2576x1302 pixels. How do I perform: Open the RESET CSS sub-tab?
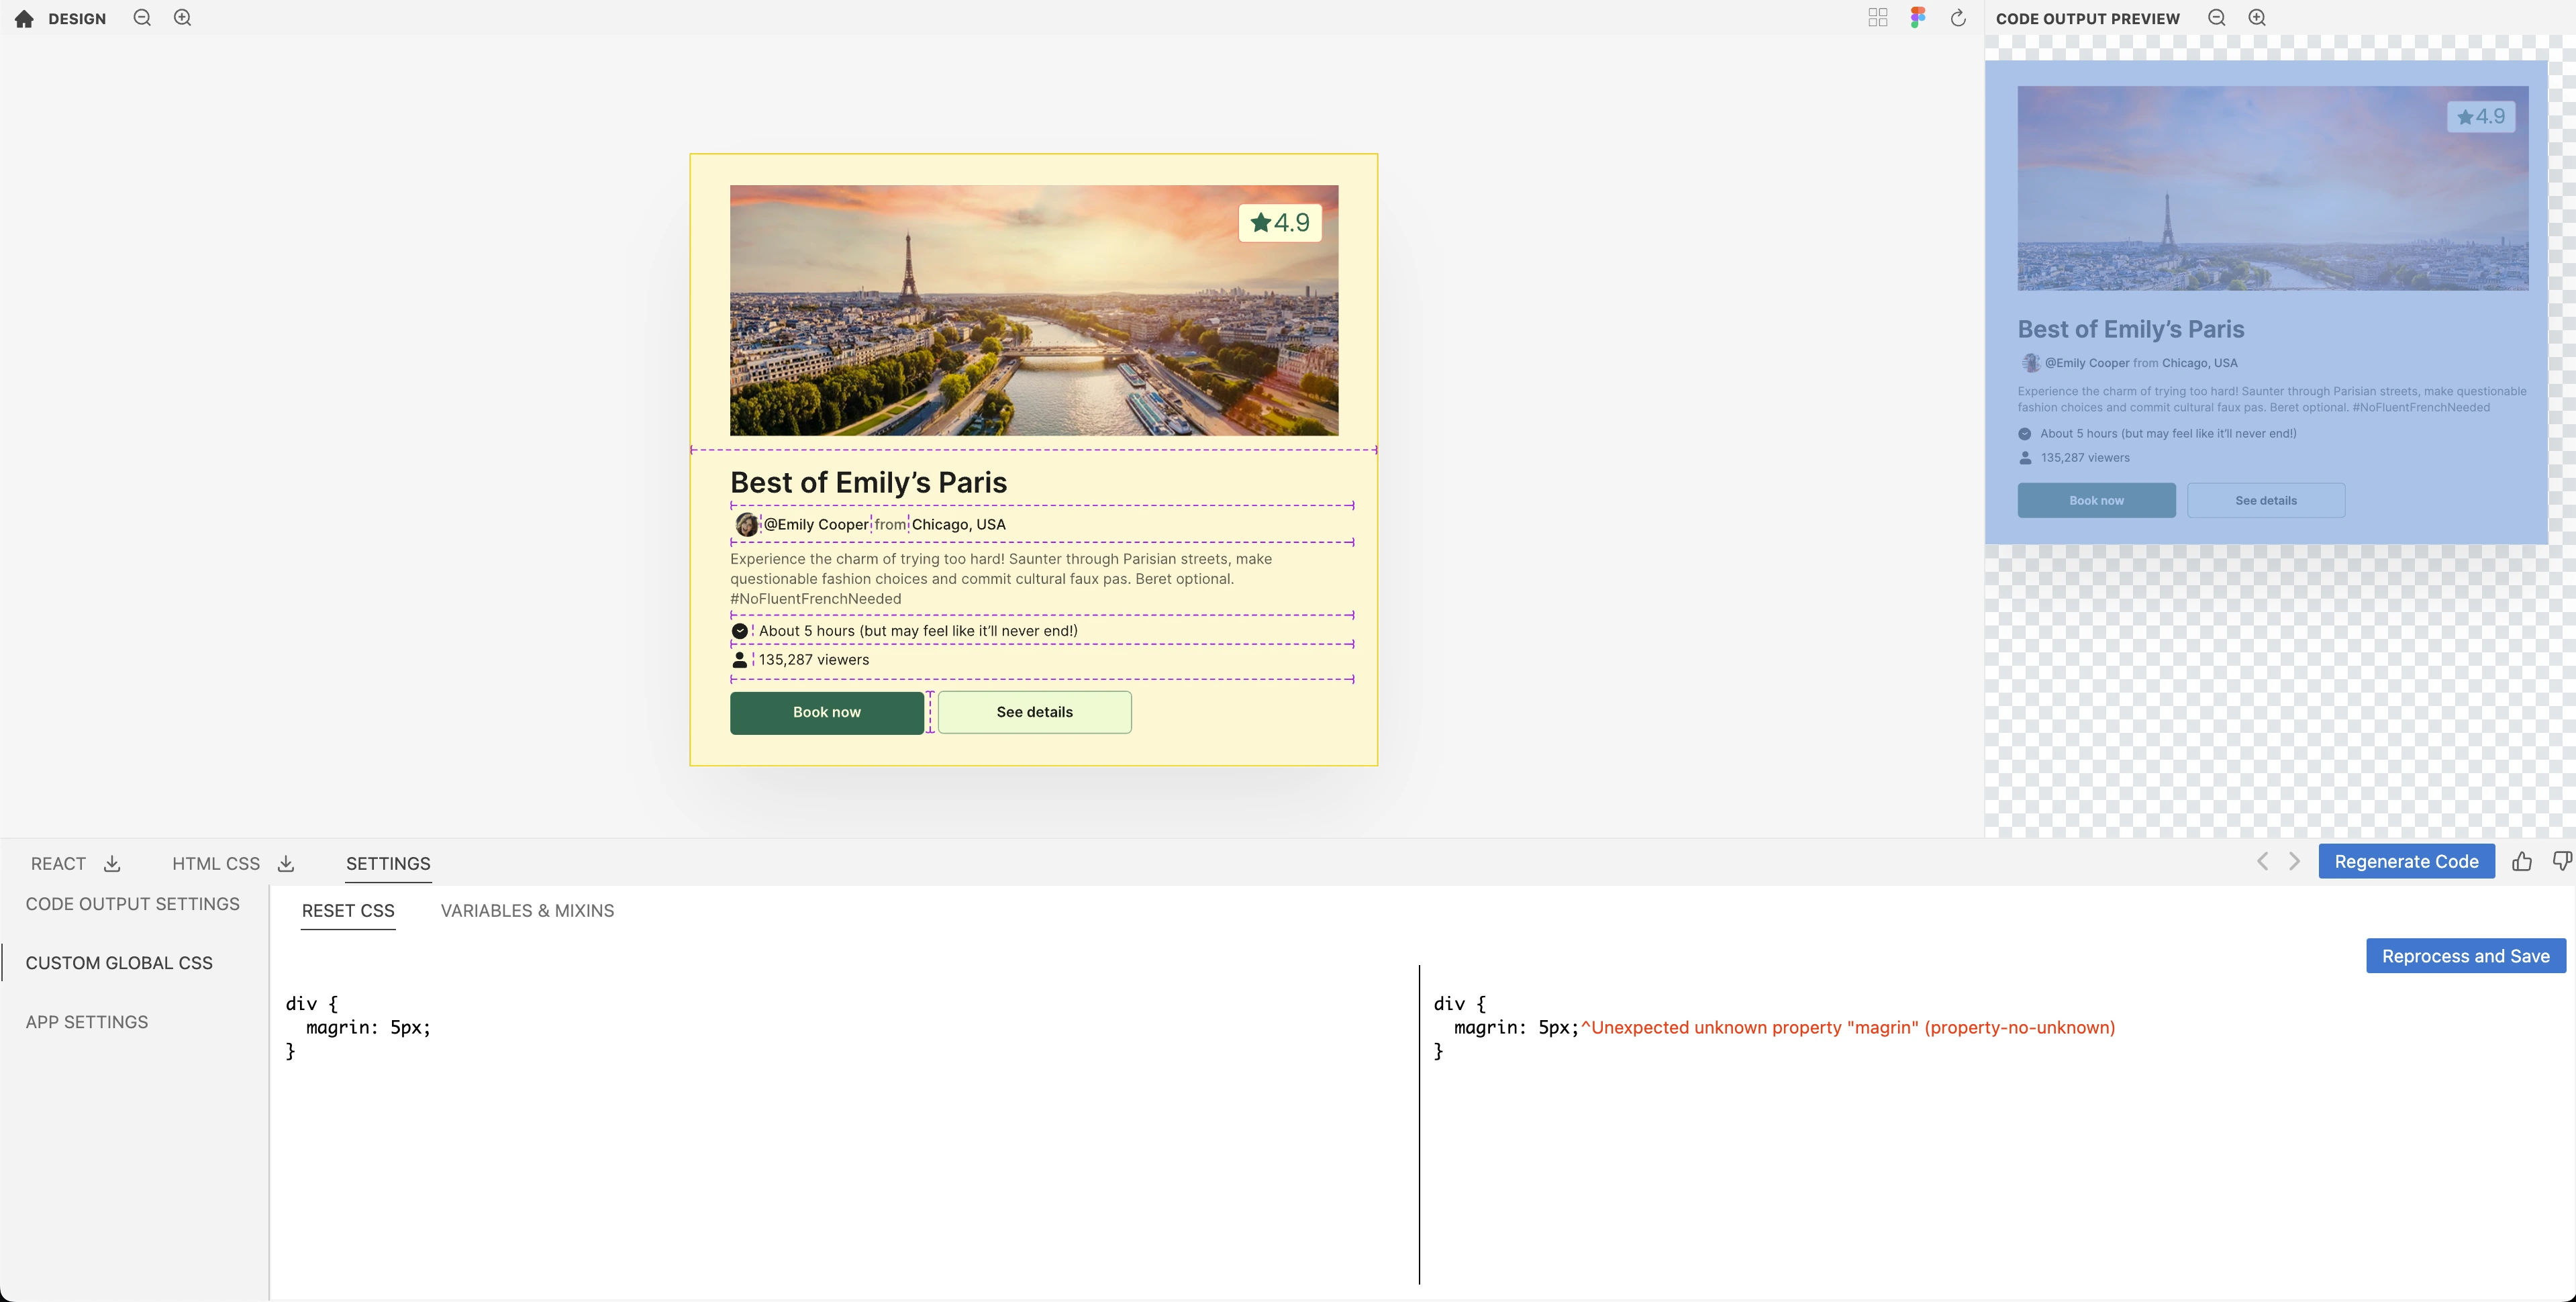coord(348,911)
